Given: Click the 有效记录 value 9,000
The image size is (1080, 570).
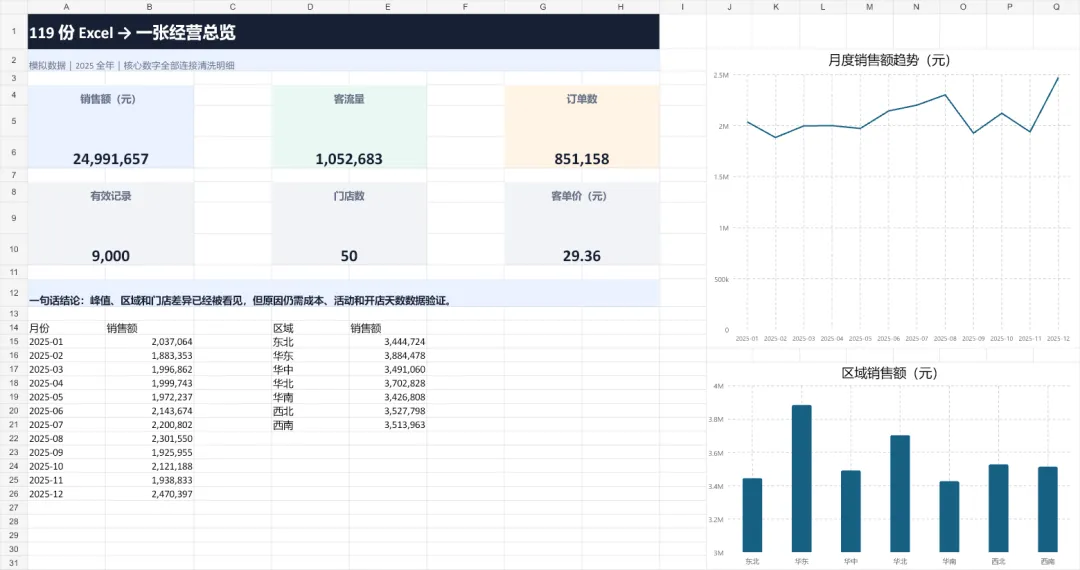Looking at the screenshot, I should tap(111, 256).
